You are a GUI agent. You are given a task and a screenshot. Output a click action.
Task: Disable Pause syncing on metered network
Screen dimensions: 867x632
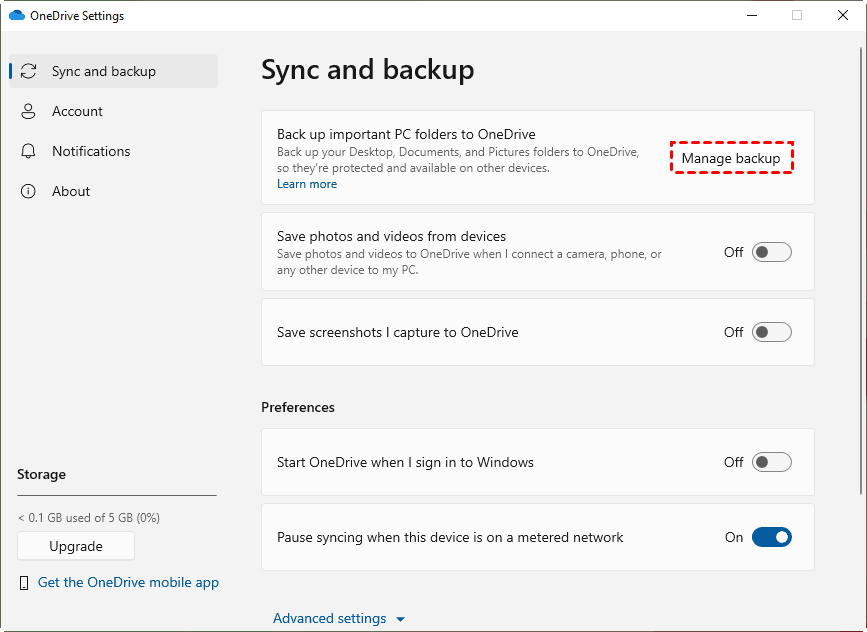pyautogui.click(x=771, y=537)
